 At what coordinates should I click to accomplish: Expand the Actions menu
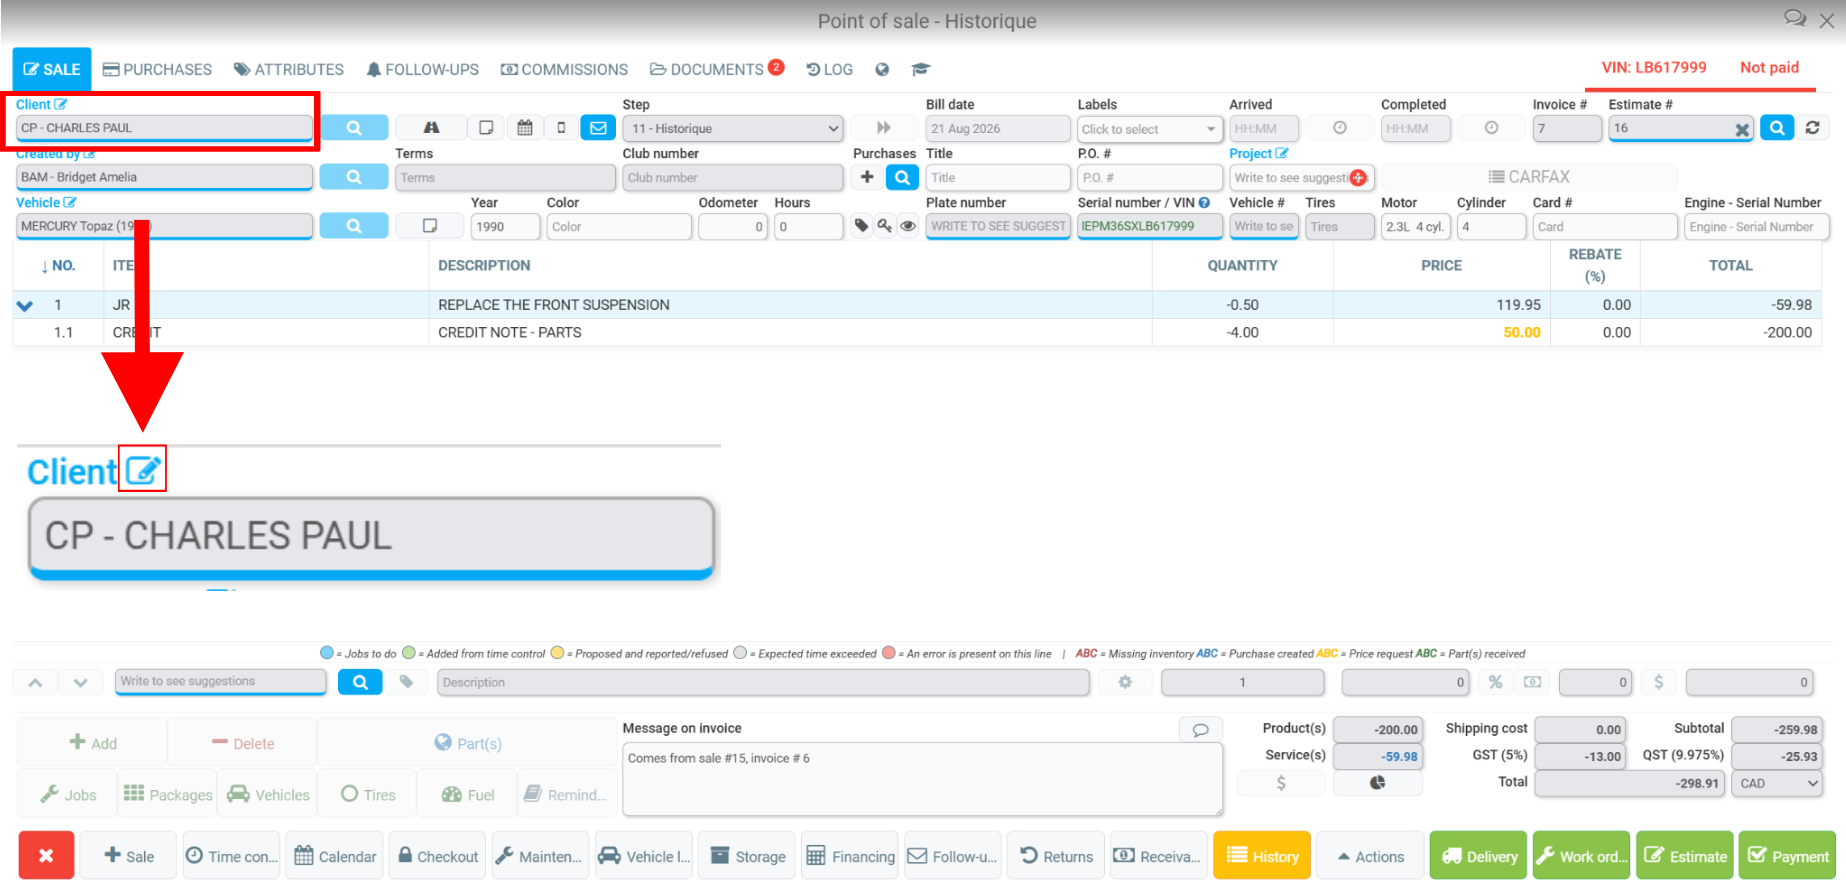pos(1370,856)
